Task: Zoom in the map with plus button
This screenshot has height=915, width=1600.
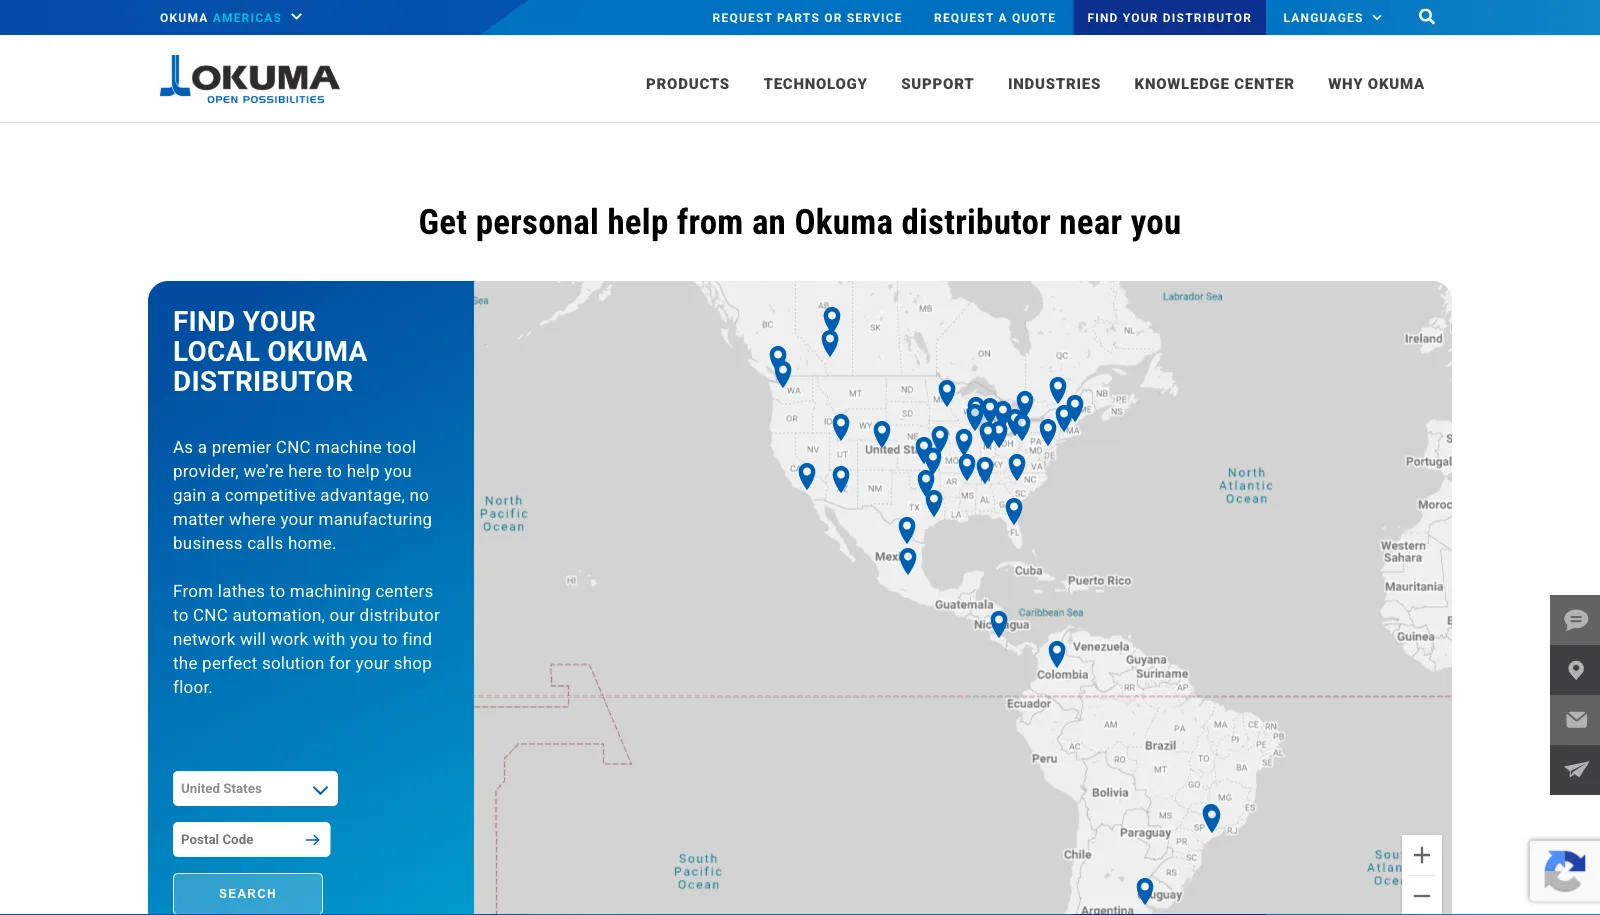Action: point(1422,855)
